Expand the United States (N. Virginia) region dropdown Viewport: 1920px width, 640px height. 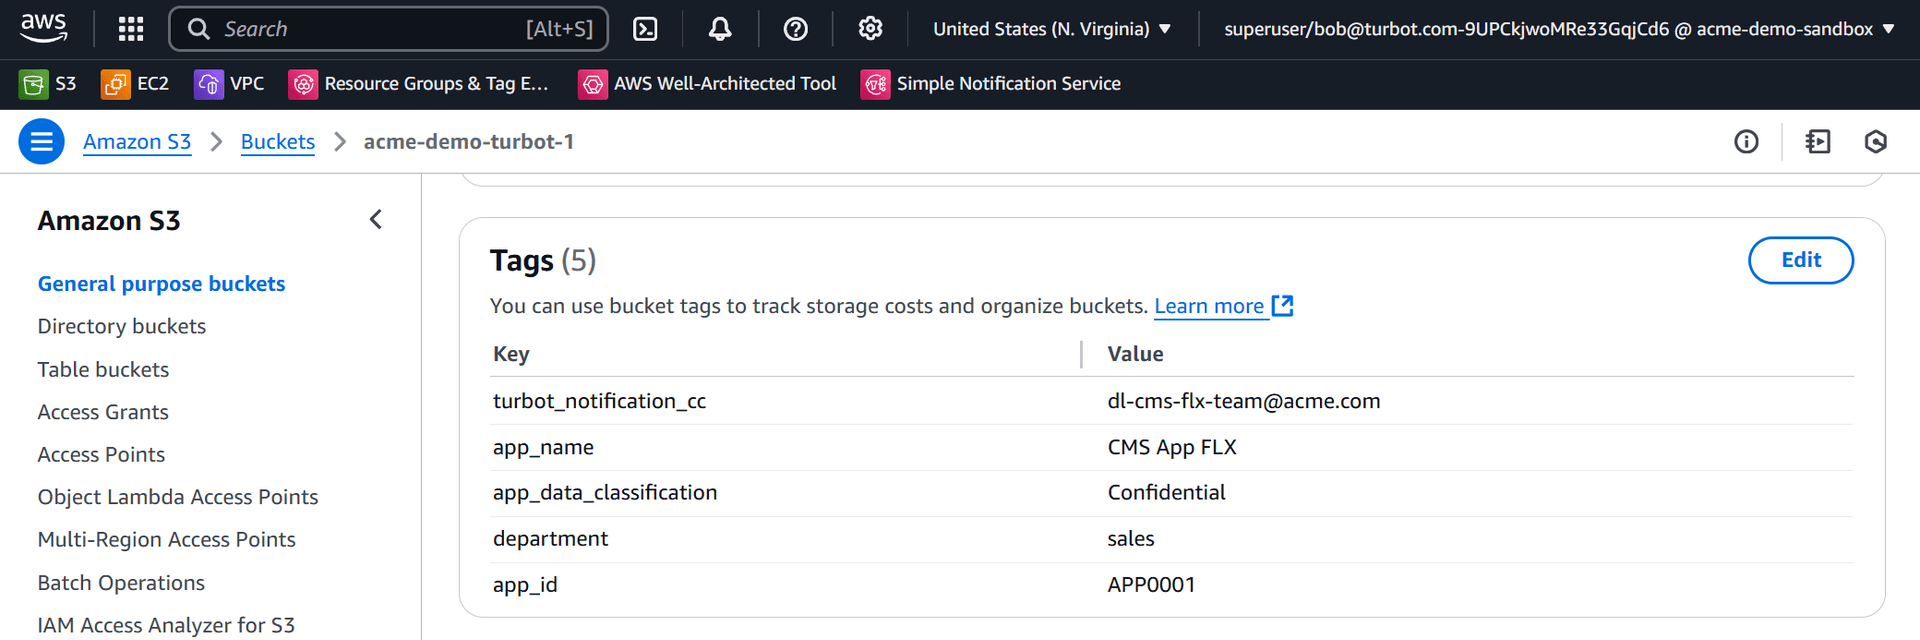click(1052, 29)
